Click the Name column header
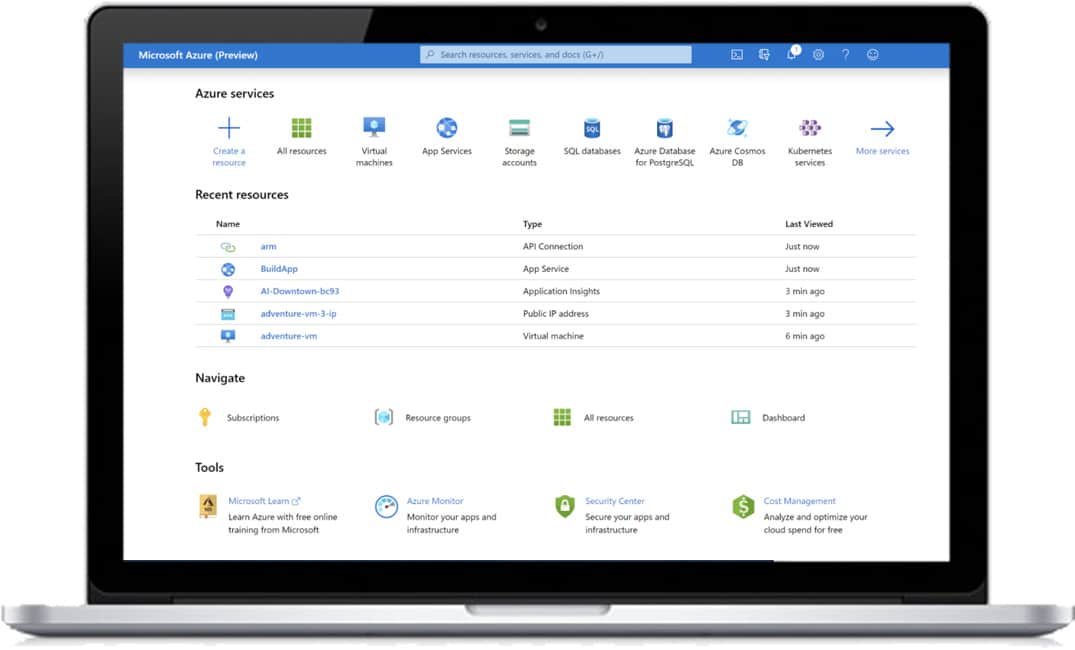This screenshot has width=1075, height=650. [228, 224]
